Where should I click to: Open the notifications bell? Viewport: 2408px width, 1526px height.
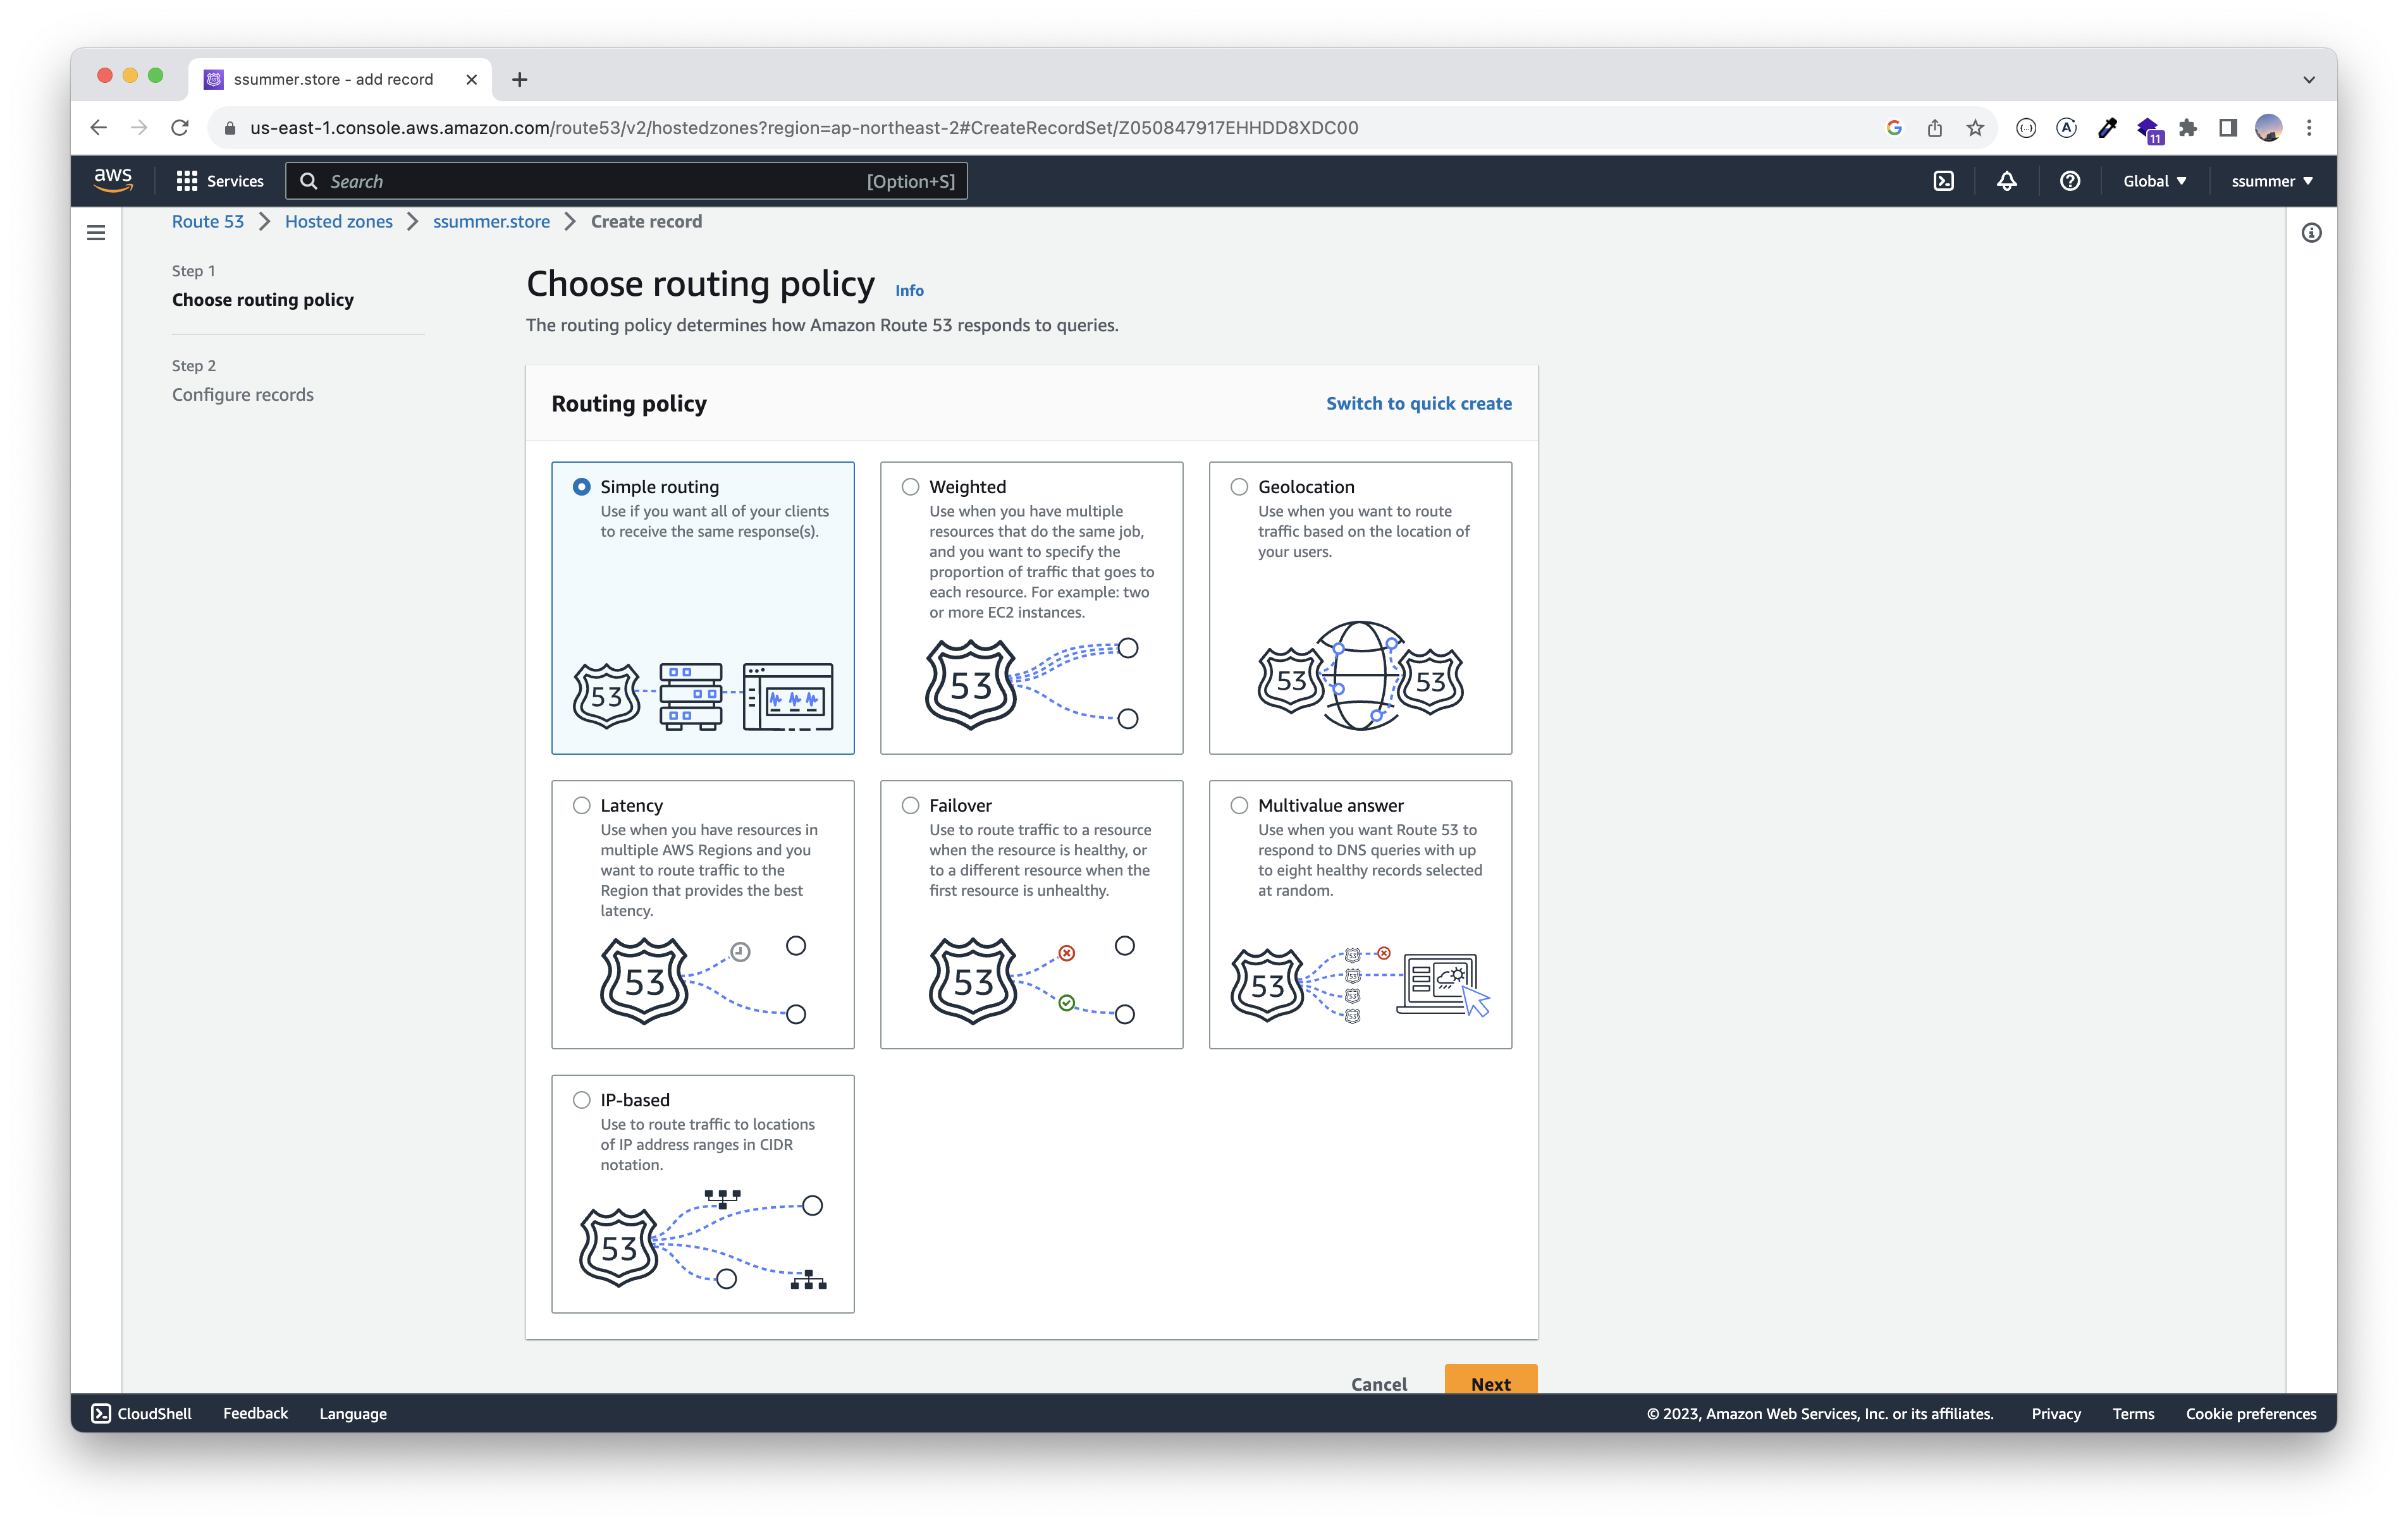(x=2006, y=181)
